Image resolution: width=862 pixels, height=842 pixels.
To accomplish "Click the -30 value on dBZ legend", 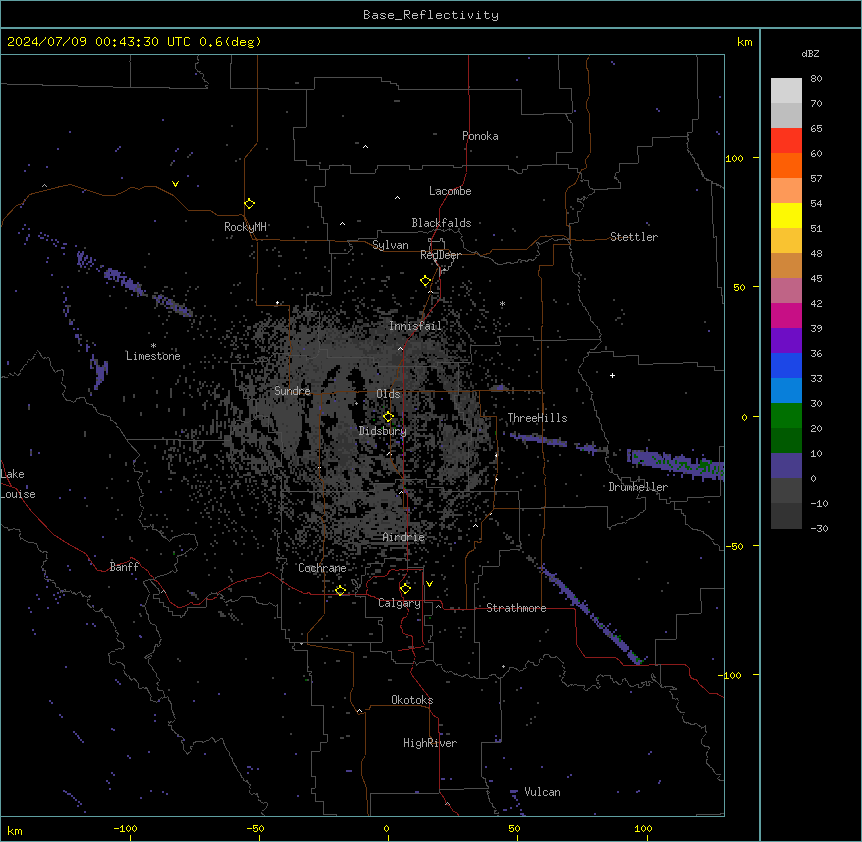I will (x=819, y=529).
